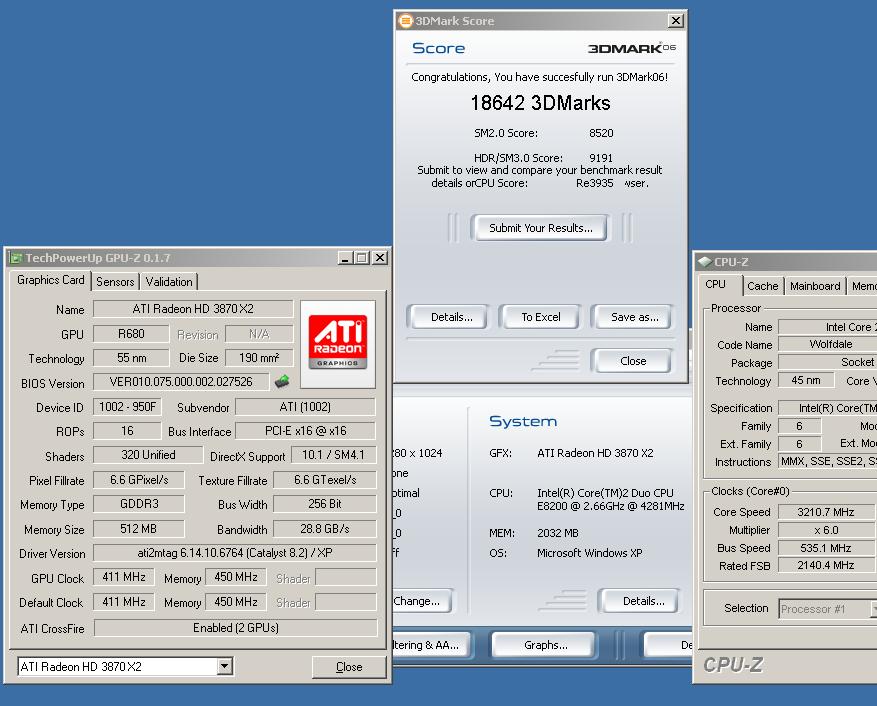Click the GPU-Z Technology value 55 nm
This screenshot has width=877, height=706.
(x=131, y=357)
